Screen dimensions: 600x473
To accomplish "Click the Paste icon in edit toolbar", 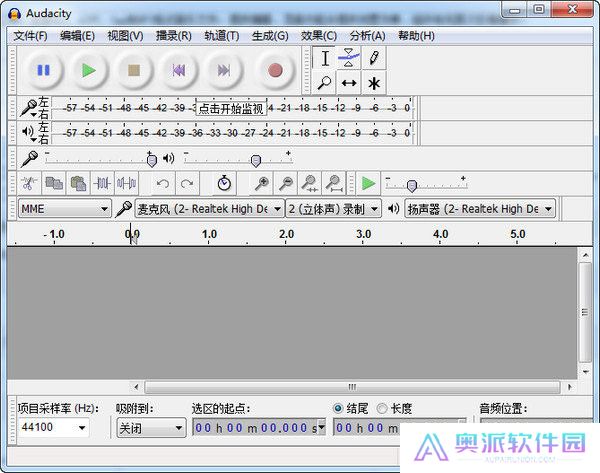I will pos(78,183).
